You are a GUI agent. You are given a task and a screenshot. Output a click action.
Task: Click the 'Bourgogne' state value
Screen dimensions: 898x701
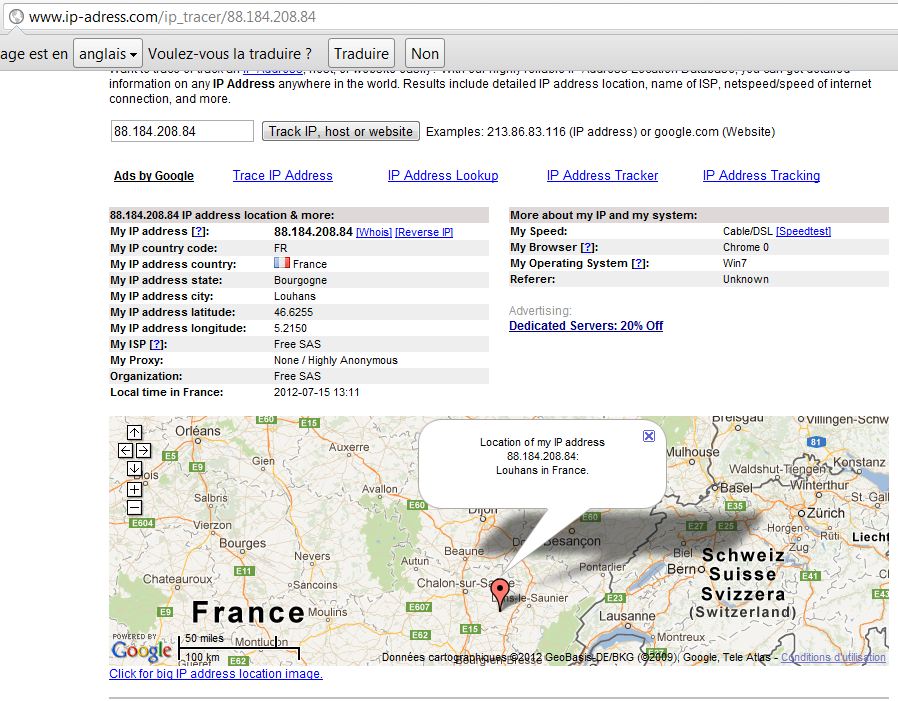(x=300, y=280)
